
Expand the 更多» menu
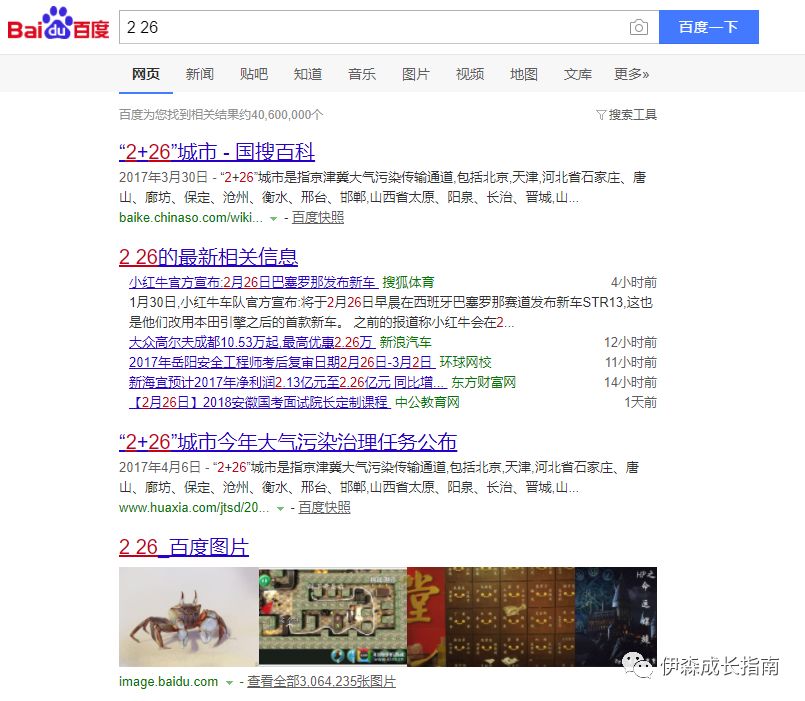(631, 74)
